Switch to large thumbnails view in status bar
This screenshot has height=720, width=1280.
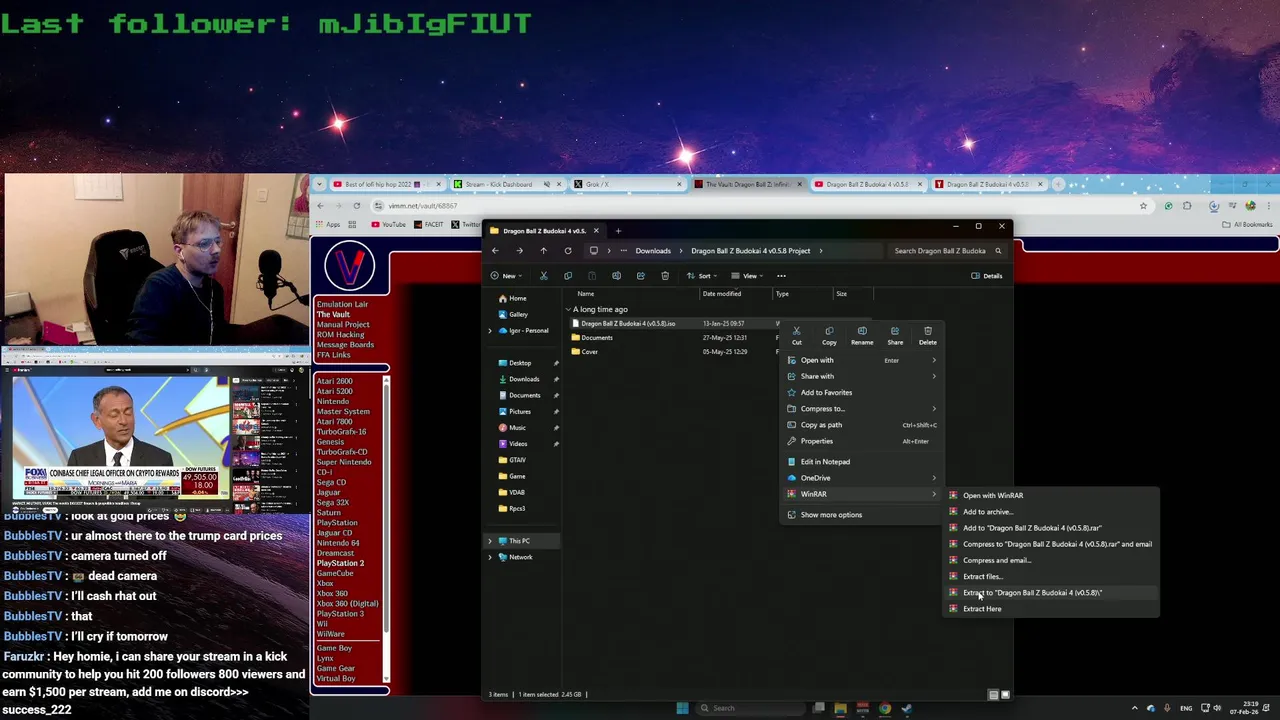click(x=1005, y=694)
